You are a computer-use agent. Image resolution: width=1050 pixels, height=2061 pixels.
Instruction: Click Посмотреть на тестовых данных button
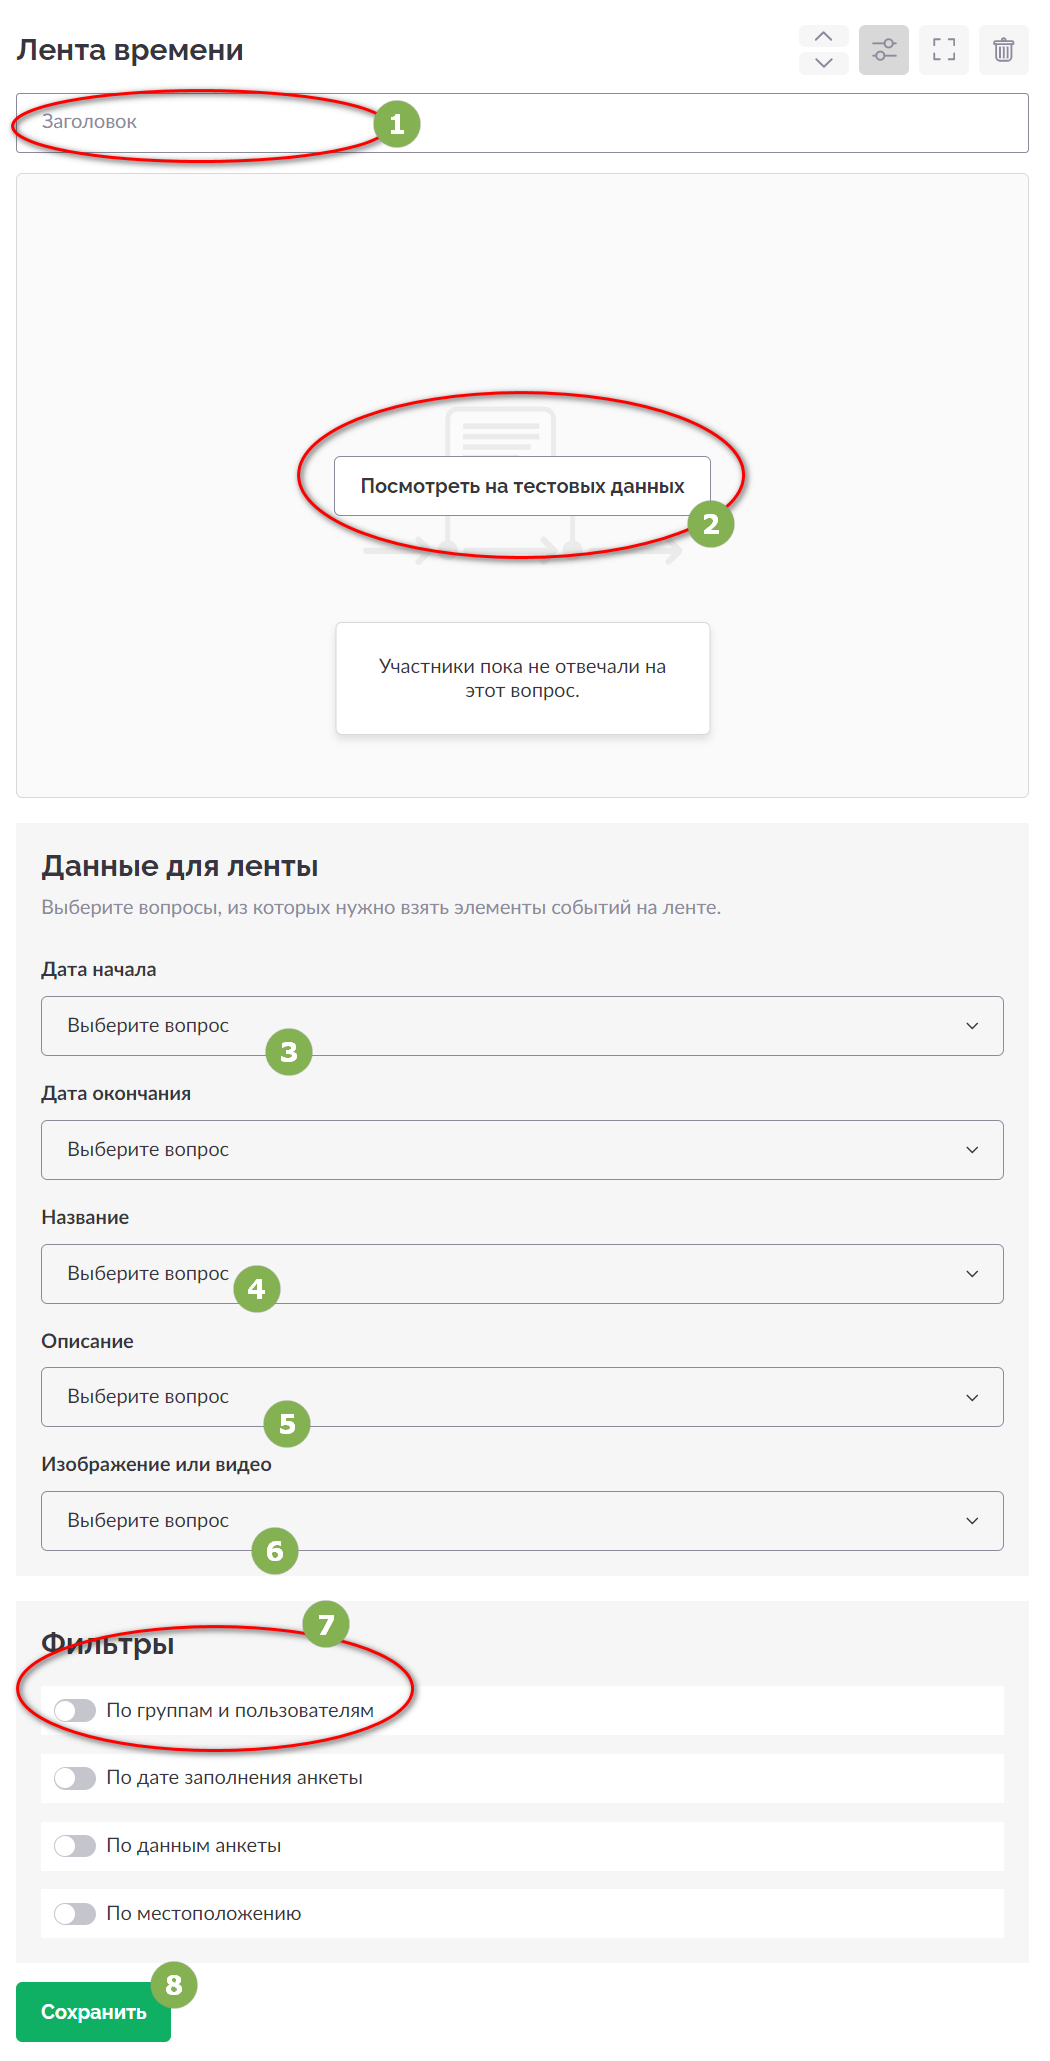tap(522, 486)
